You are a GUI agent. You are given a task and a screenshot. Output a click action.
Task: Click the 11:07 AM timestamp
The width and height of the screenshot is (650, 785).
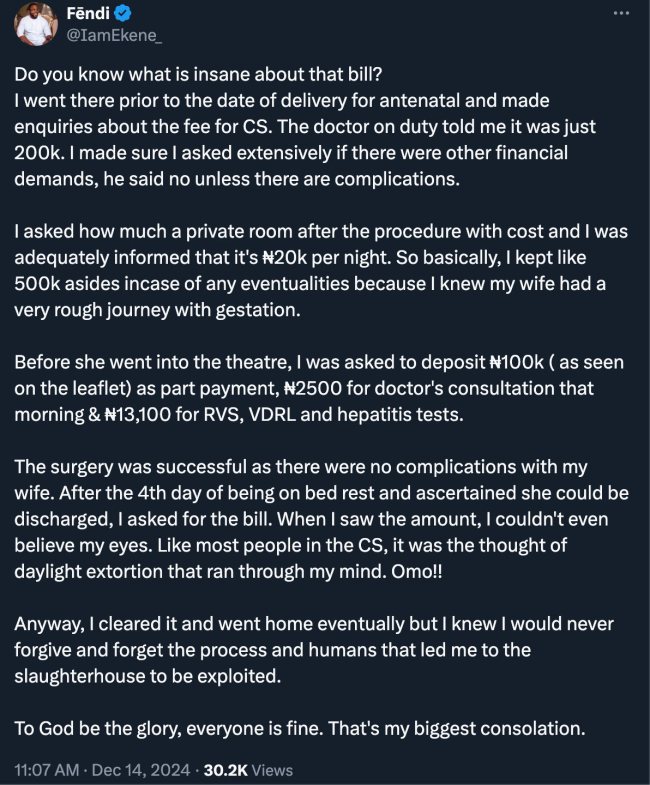point(46,770)
